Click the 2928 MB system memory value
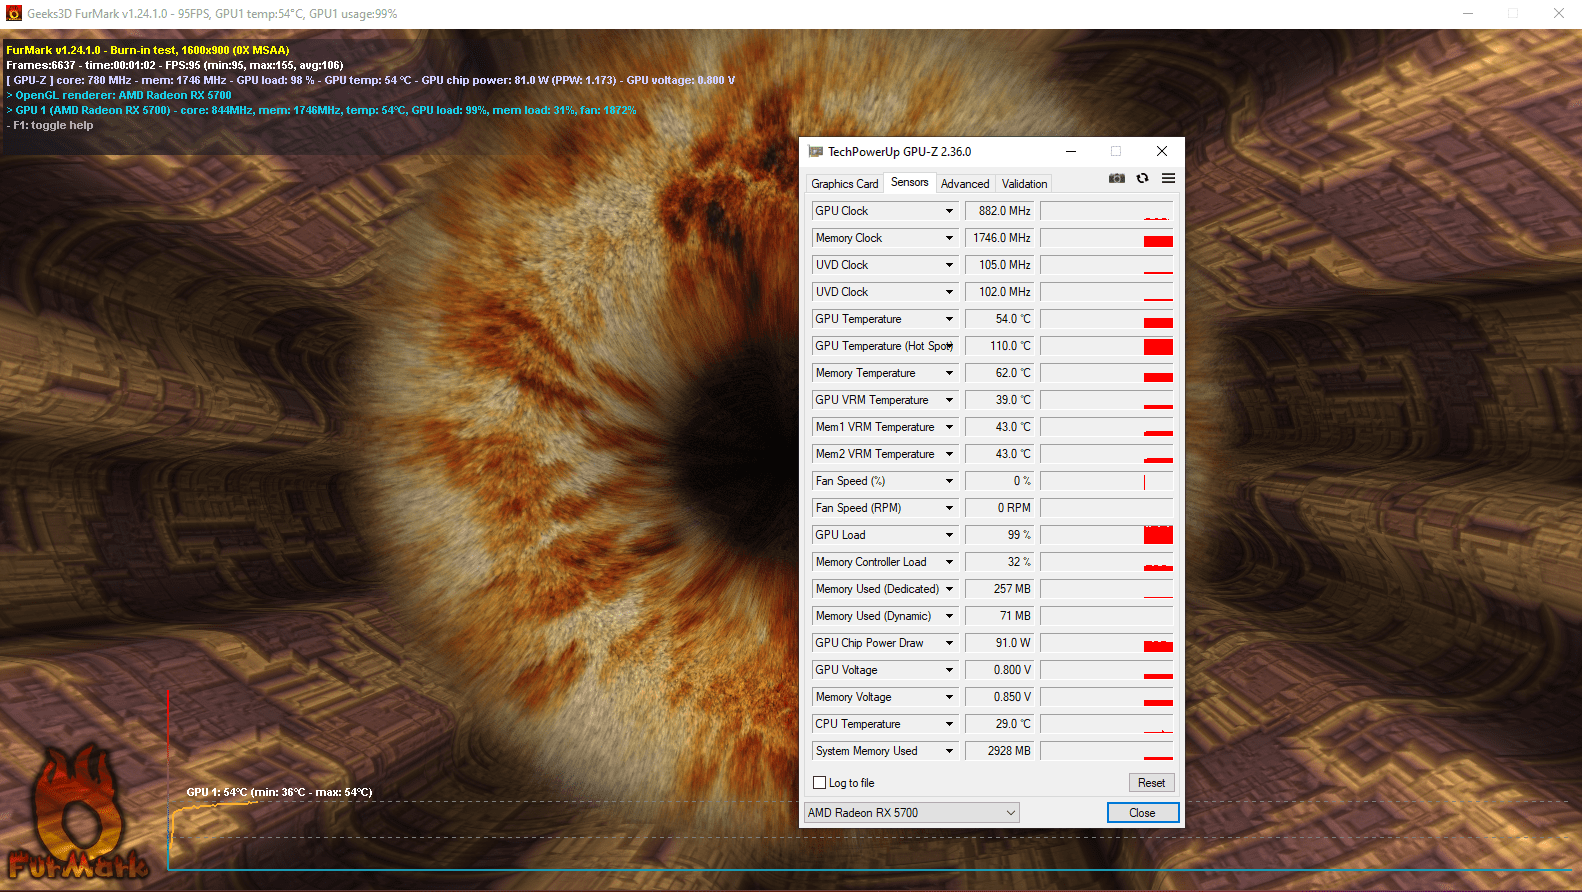 pyautogui.click(x=1000, y=751)
